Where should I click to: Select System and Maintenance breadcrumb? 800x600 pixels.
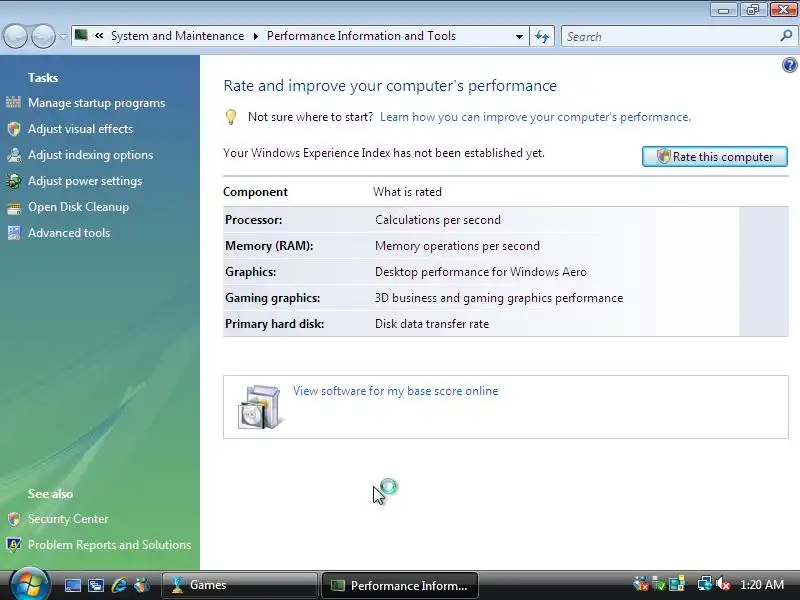[178, 36]
